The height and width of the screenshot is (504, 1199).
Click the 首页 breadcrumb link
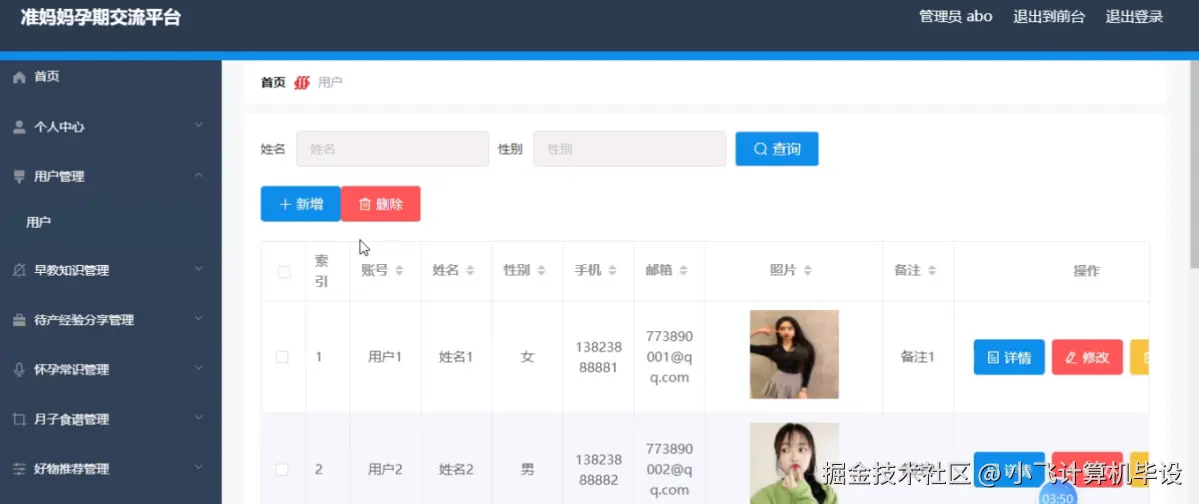(273, 83)
